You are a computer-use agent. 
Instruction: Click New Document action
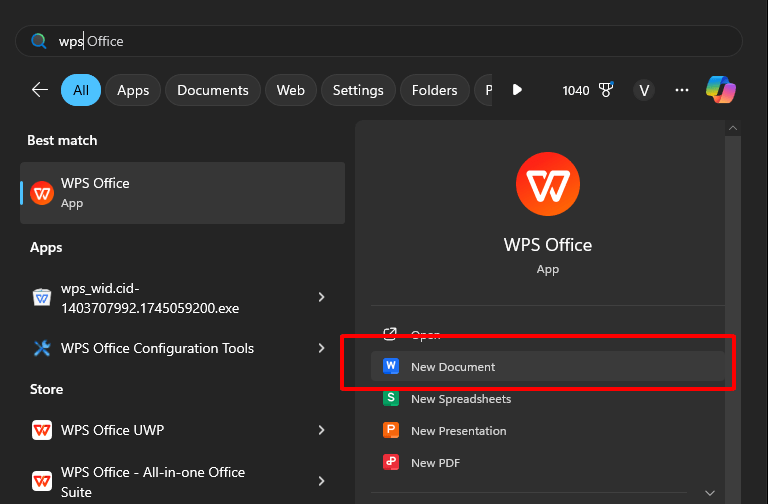453,367
